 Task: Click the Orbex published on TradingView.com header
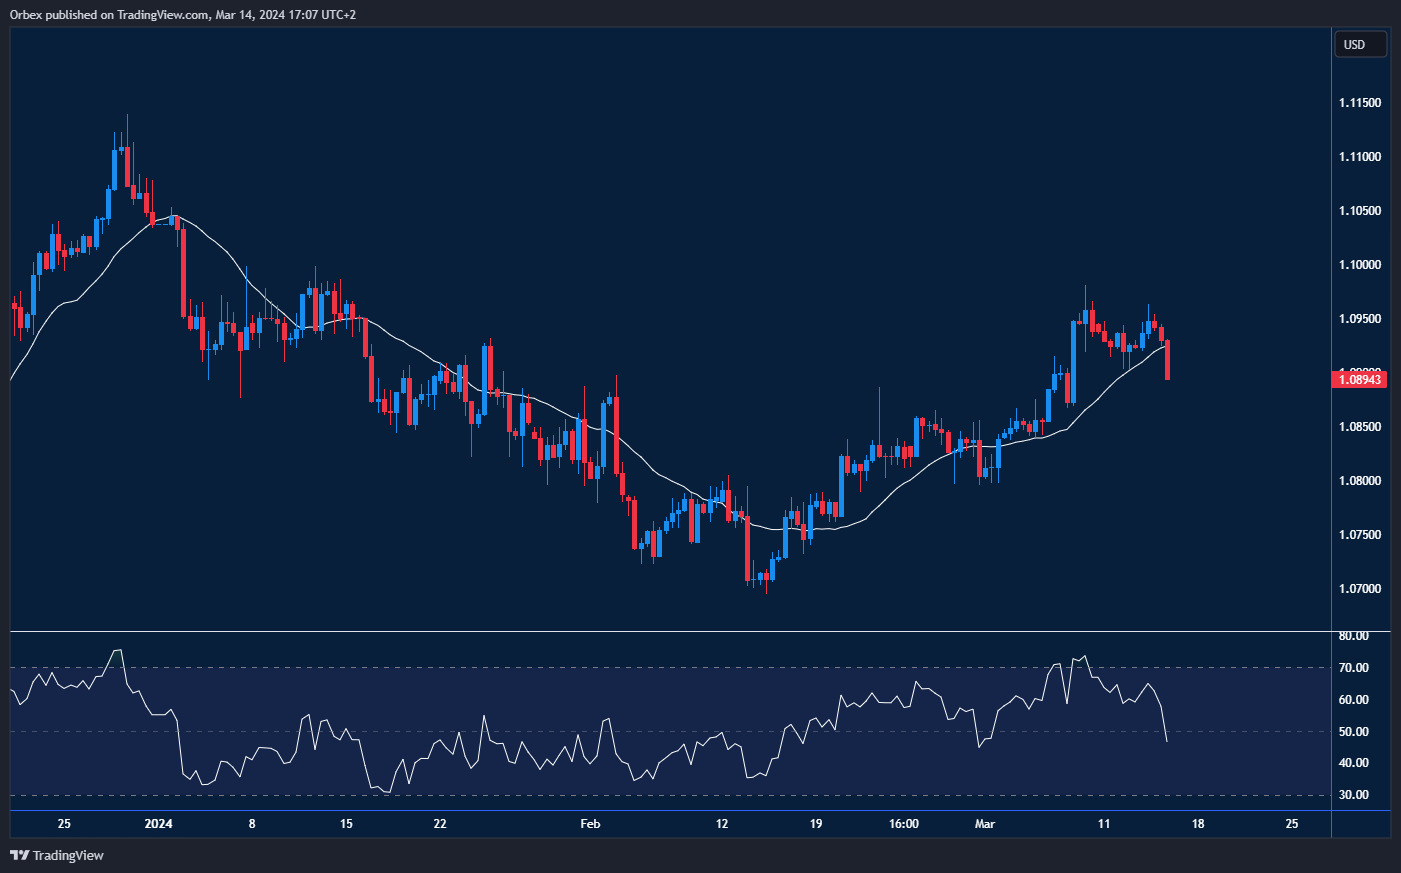(182, 15)
